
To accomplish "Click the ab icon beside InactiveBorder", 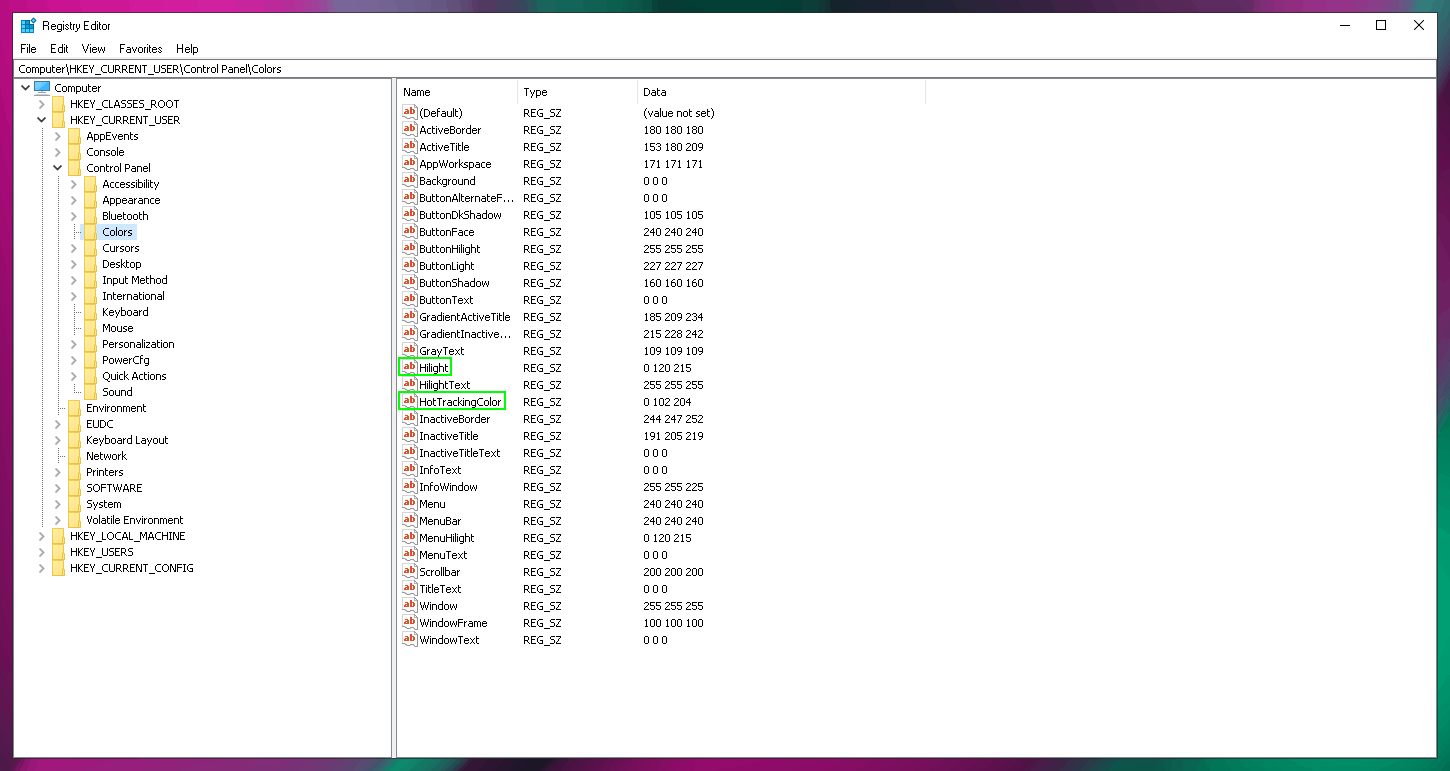I will [x=409, y=419].
